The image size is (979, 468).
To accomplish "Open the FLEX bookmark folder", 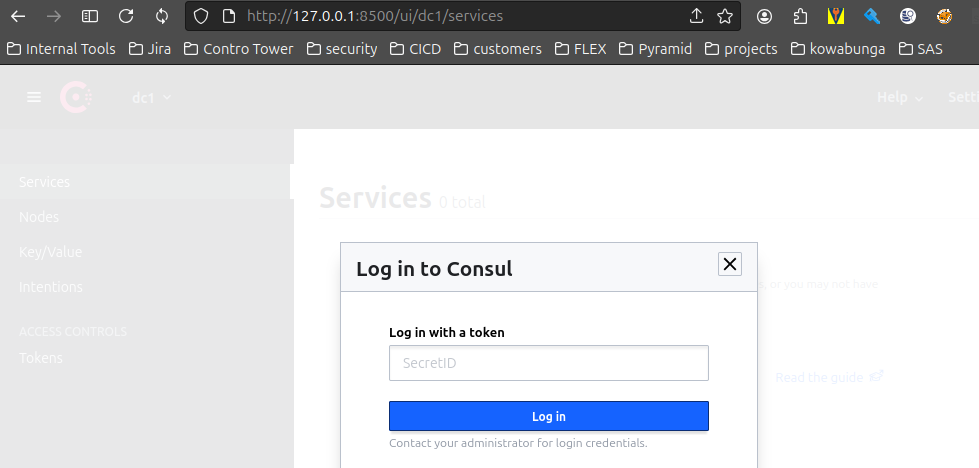I will pos(580,49).
